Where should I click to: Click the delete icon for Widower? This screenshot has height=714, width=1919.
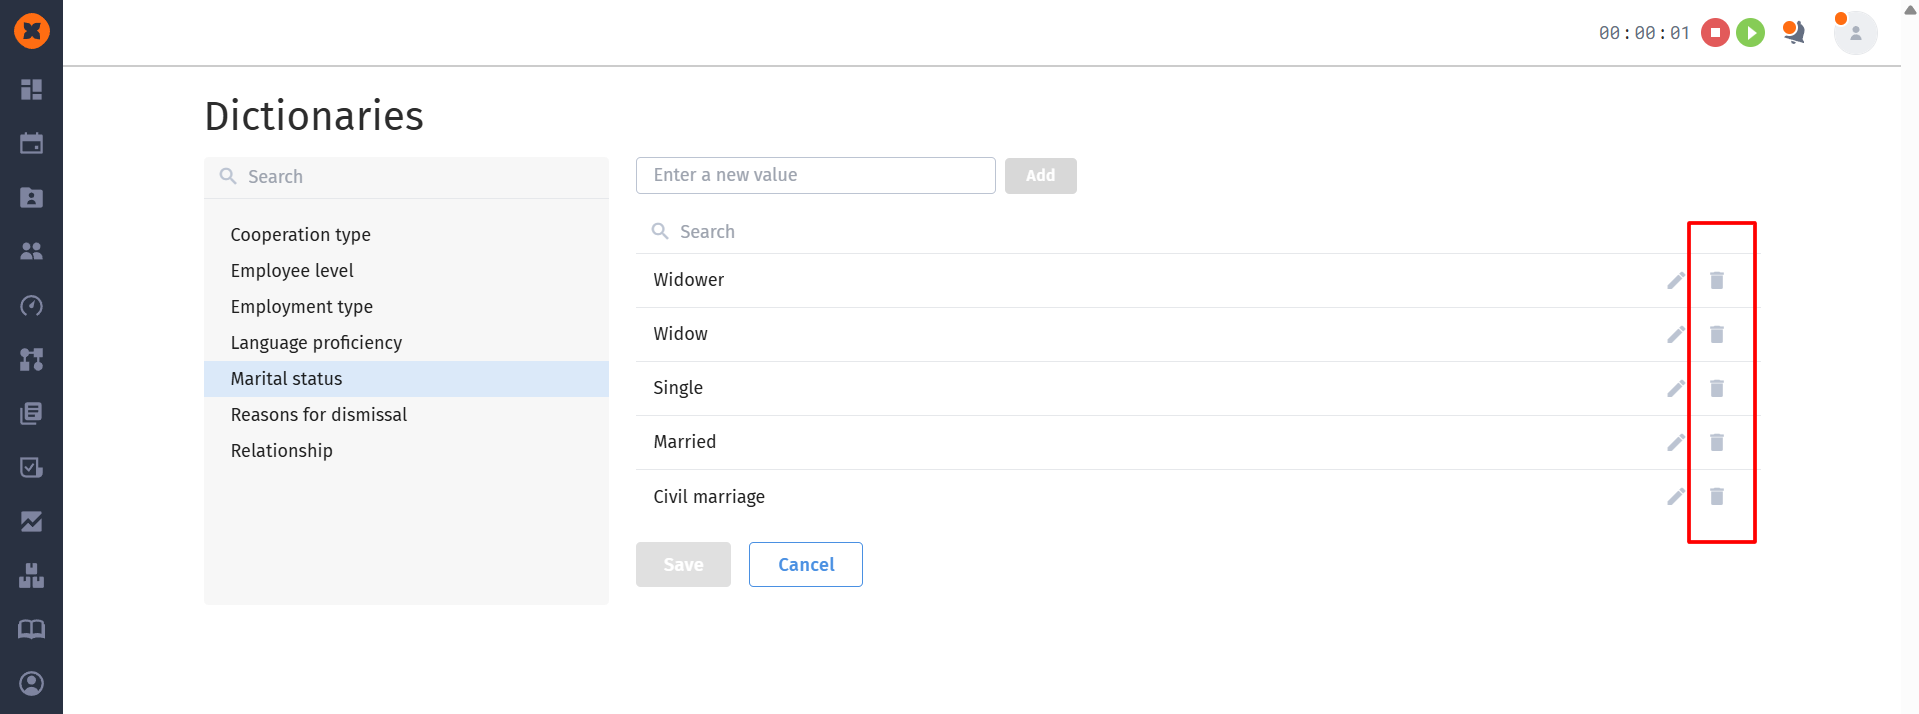pos(1716,280)
